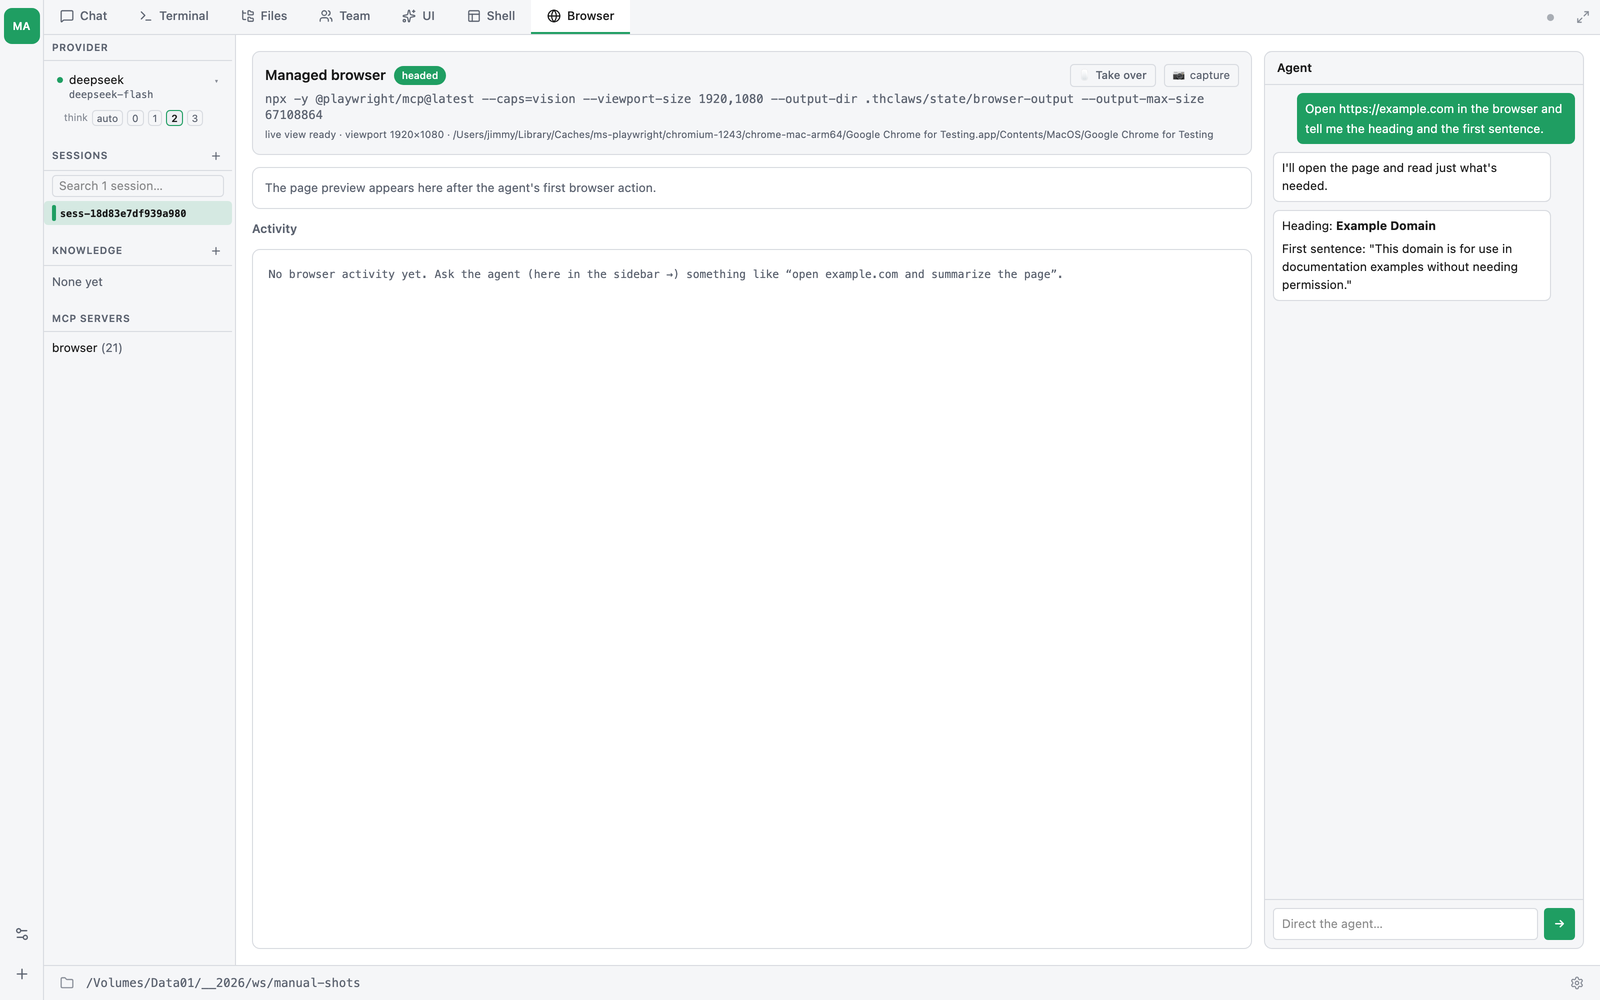Click the plus icon at bottom of left rail
Screen dimensions: 1600x1000
22,974
